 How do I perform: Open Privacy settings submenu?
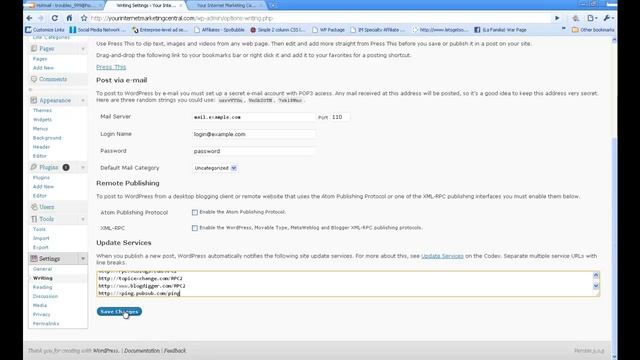coord(41,314)
